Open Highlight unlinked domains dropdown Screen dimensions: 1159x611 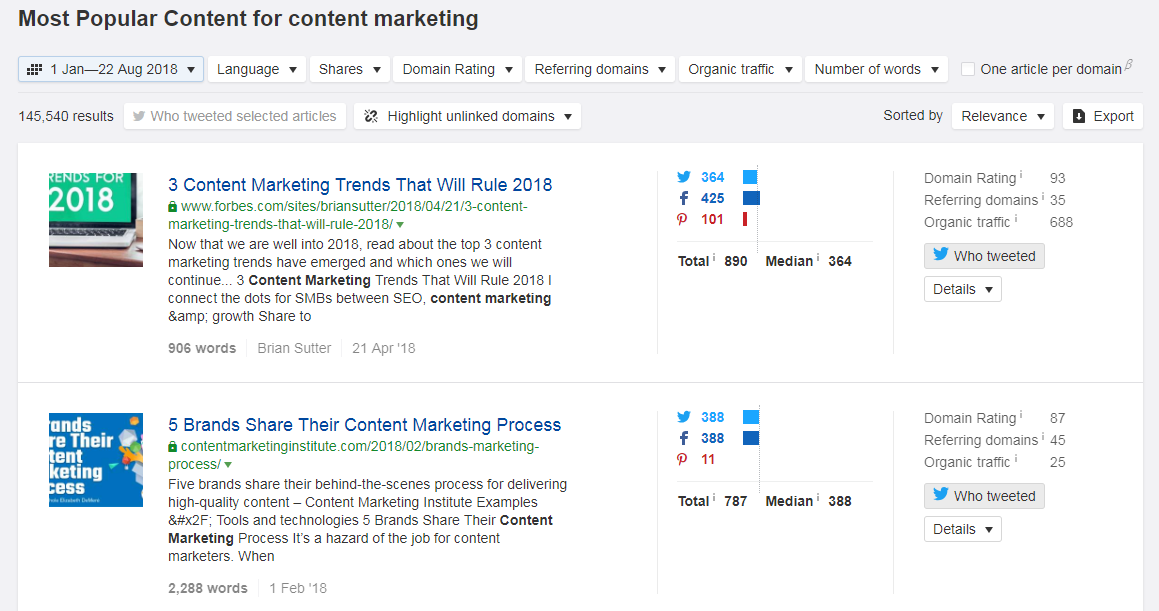[x=467, y=116]
